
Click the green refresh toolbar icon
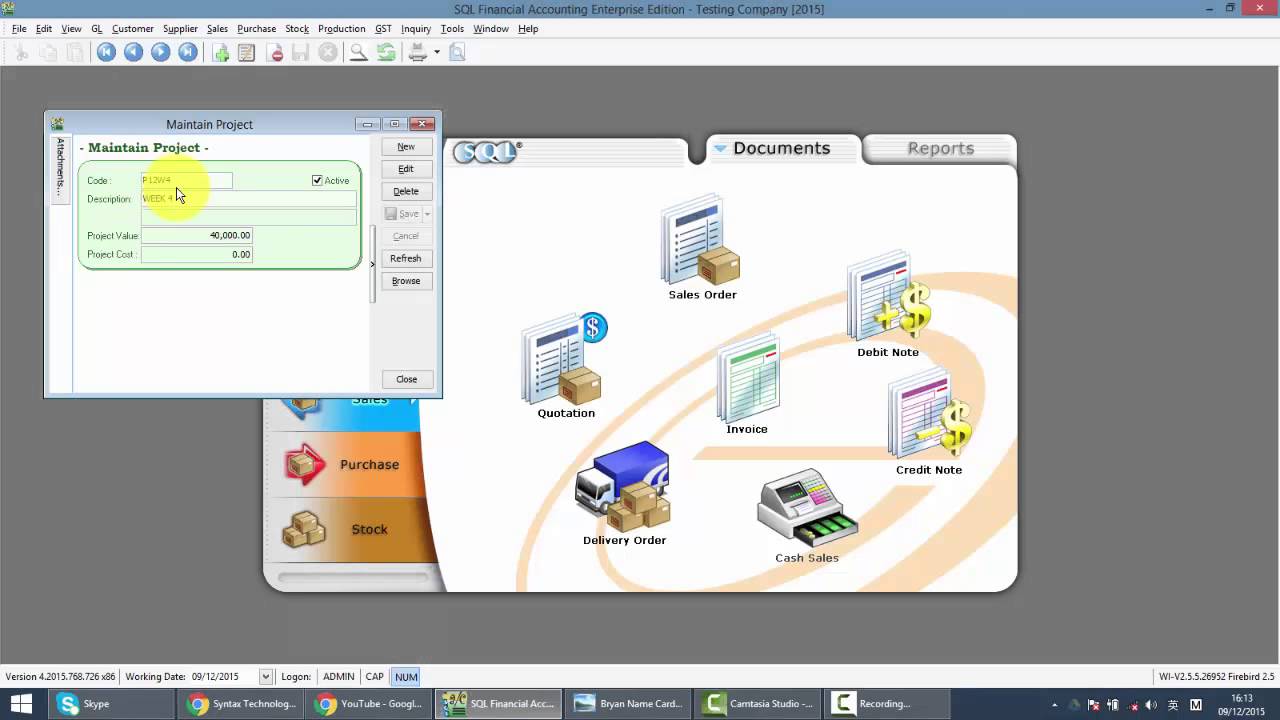pos(386,53)
